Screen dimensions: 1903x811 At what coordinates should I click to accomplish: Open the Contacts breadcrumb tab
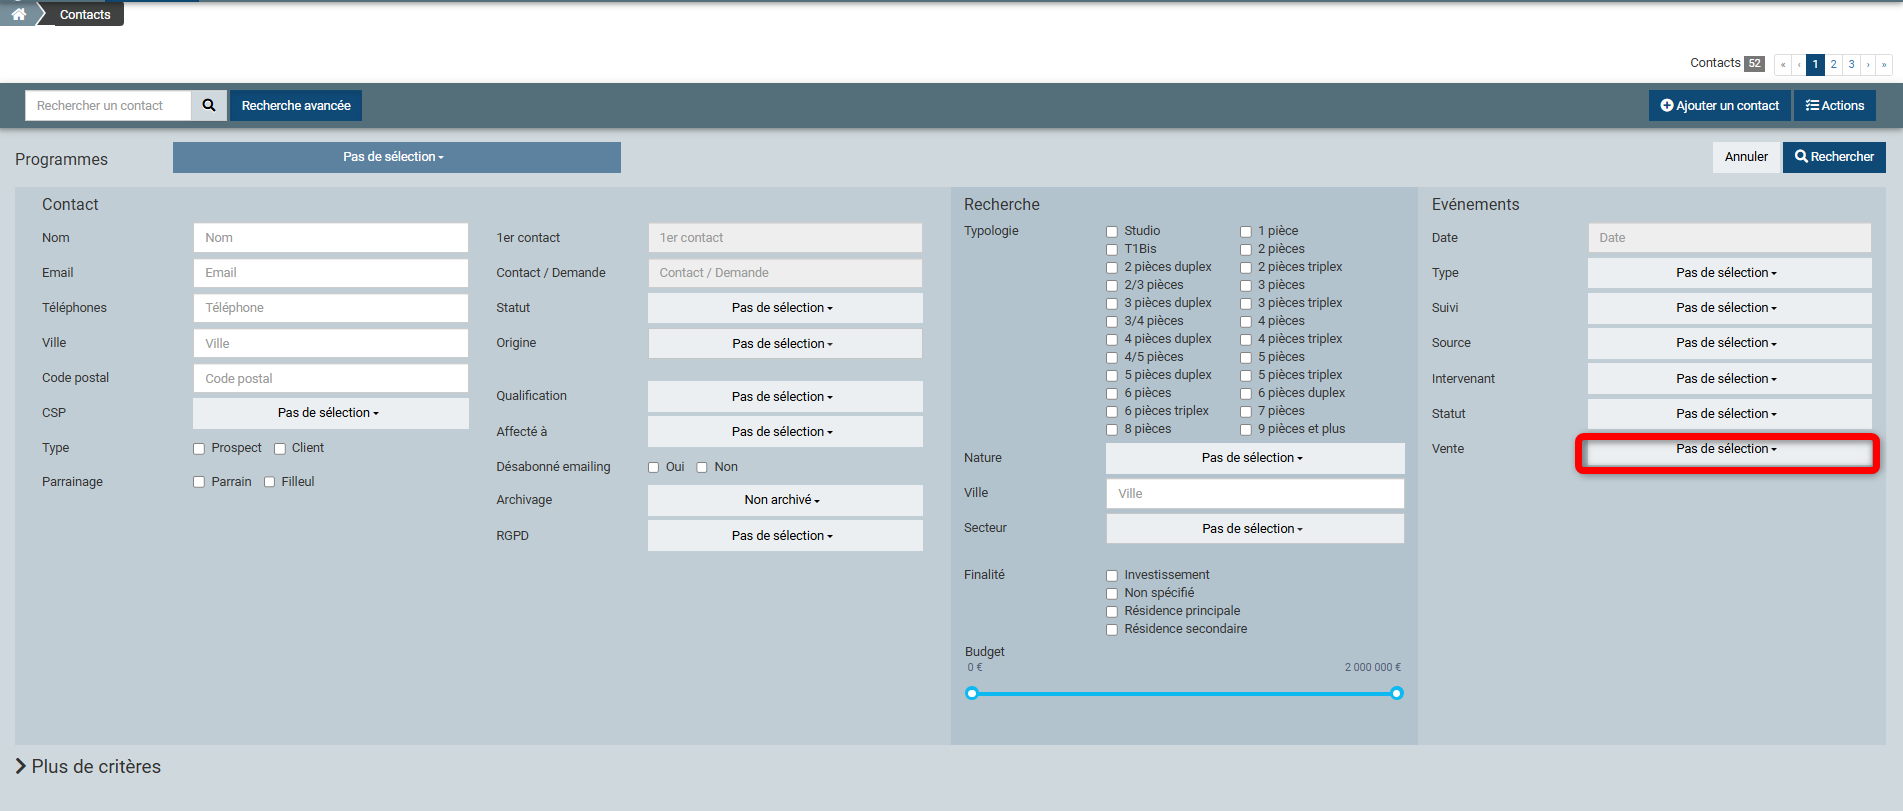pyautogui.click(x=84, y=14)
